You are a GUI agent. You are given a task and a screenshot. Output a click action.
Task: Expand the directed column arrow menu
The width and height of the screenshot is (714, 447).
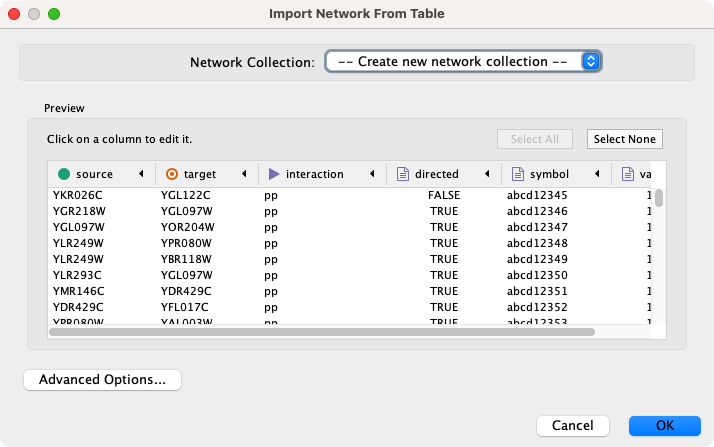[487, 174]
